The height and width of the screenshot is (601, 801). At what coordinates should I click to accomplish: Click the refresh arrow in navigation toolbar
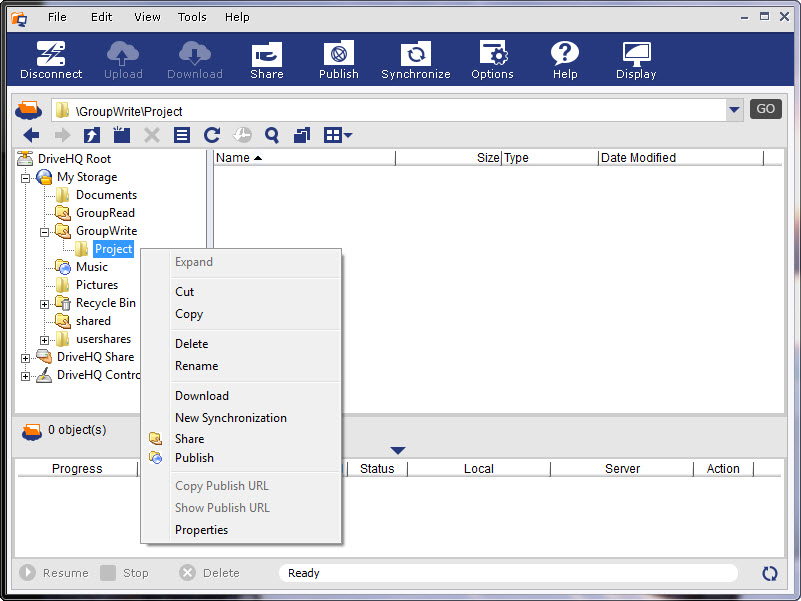click(x=212, y=135)
